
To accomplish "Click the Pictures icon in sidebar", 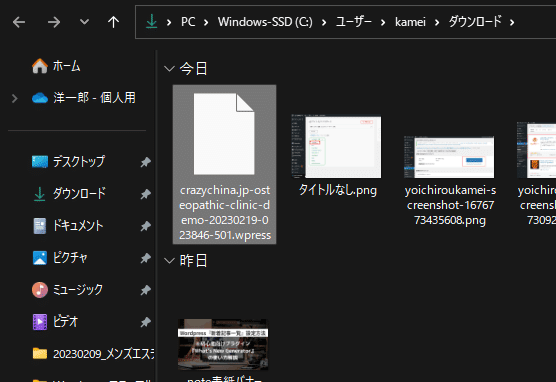I will pyautogui.click(x=40, y=258).
